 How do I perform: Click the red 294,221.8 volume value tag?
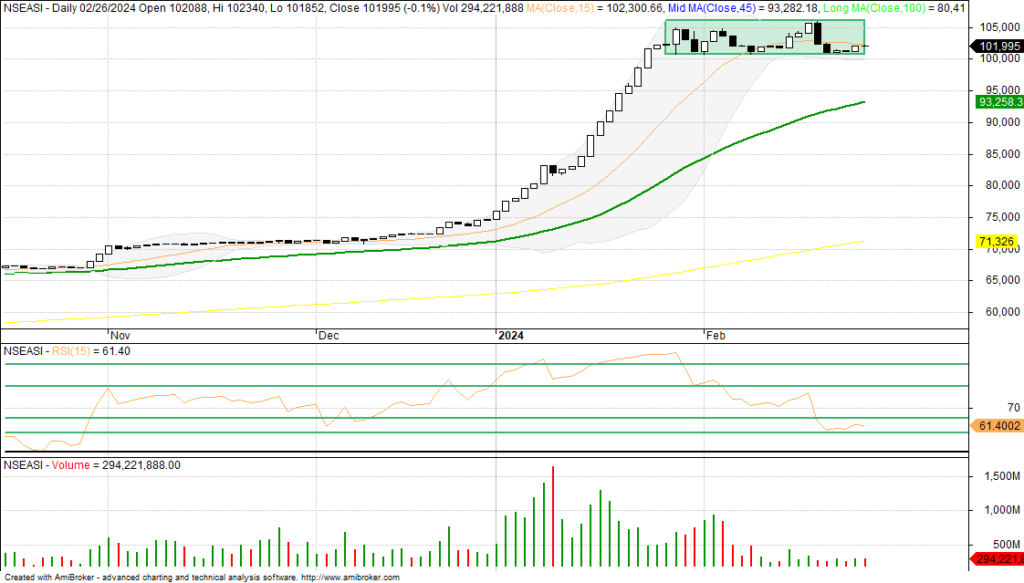[997, 559]
